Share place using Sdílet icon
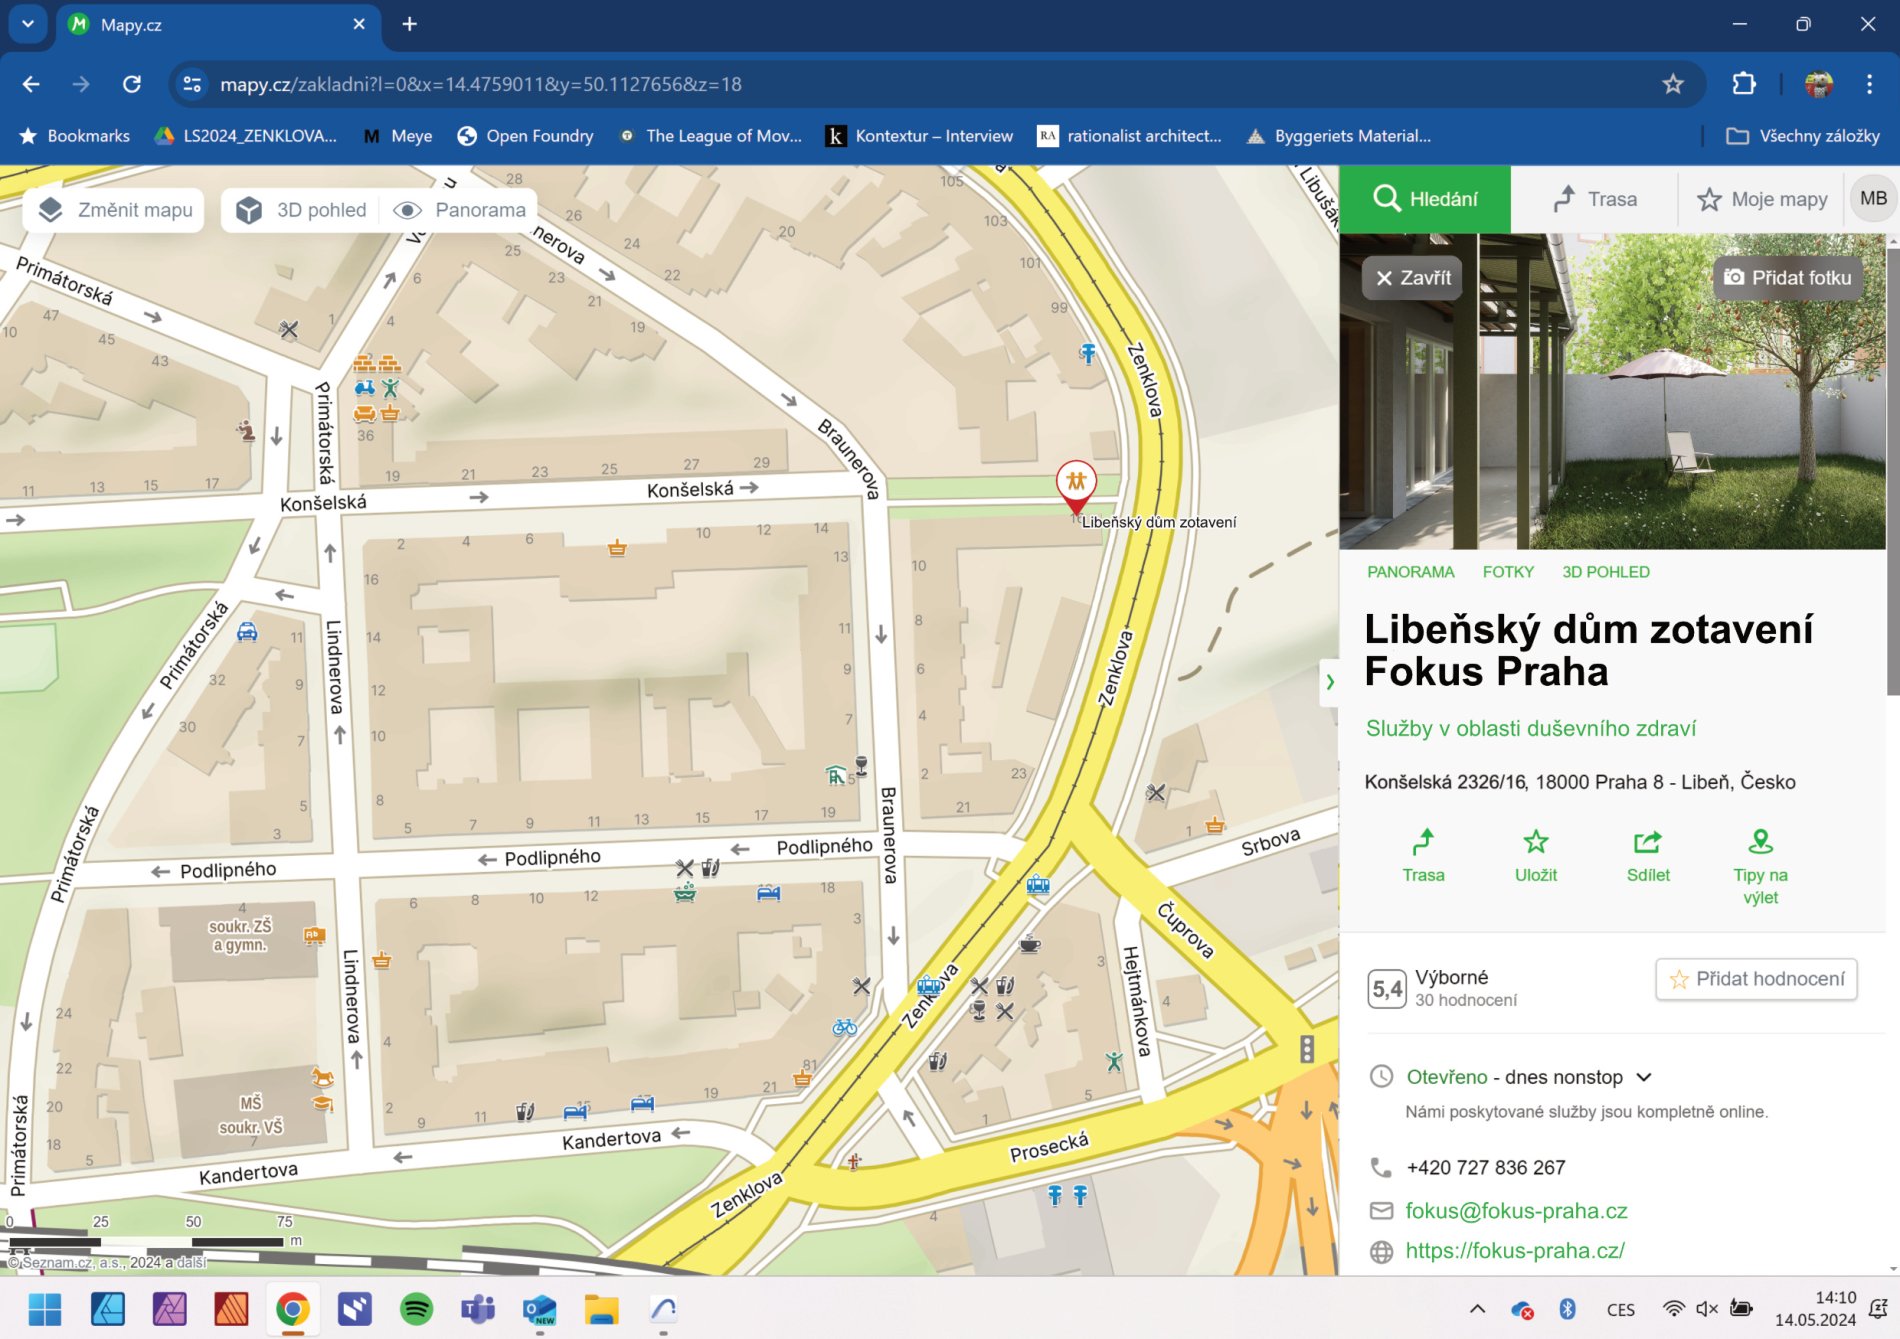 [x=1648, y=856]
